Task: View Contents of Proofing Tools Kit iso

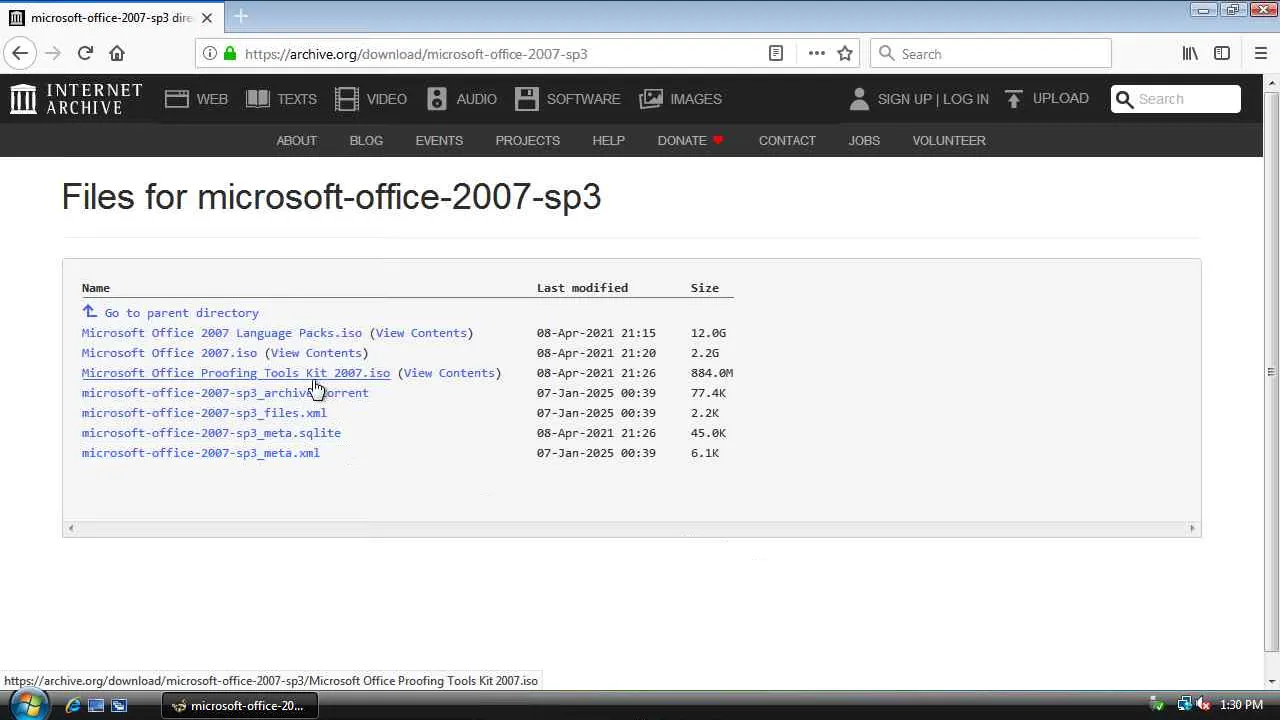Action: 449,373
